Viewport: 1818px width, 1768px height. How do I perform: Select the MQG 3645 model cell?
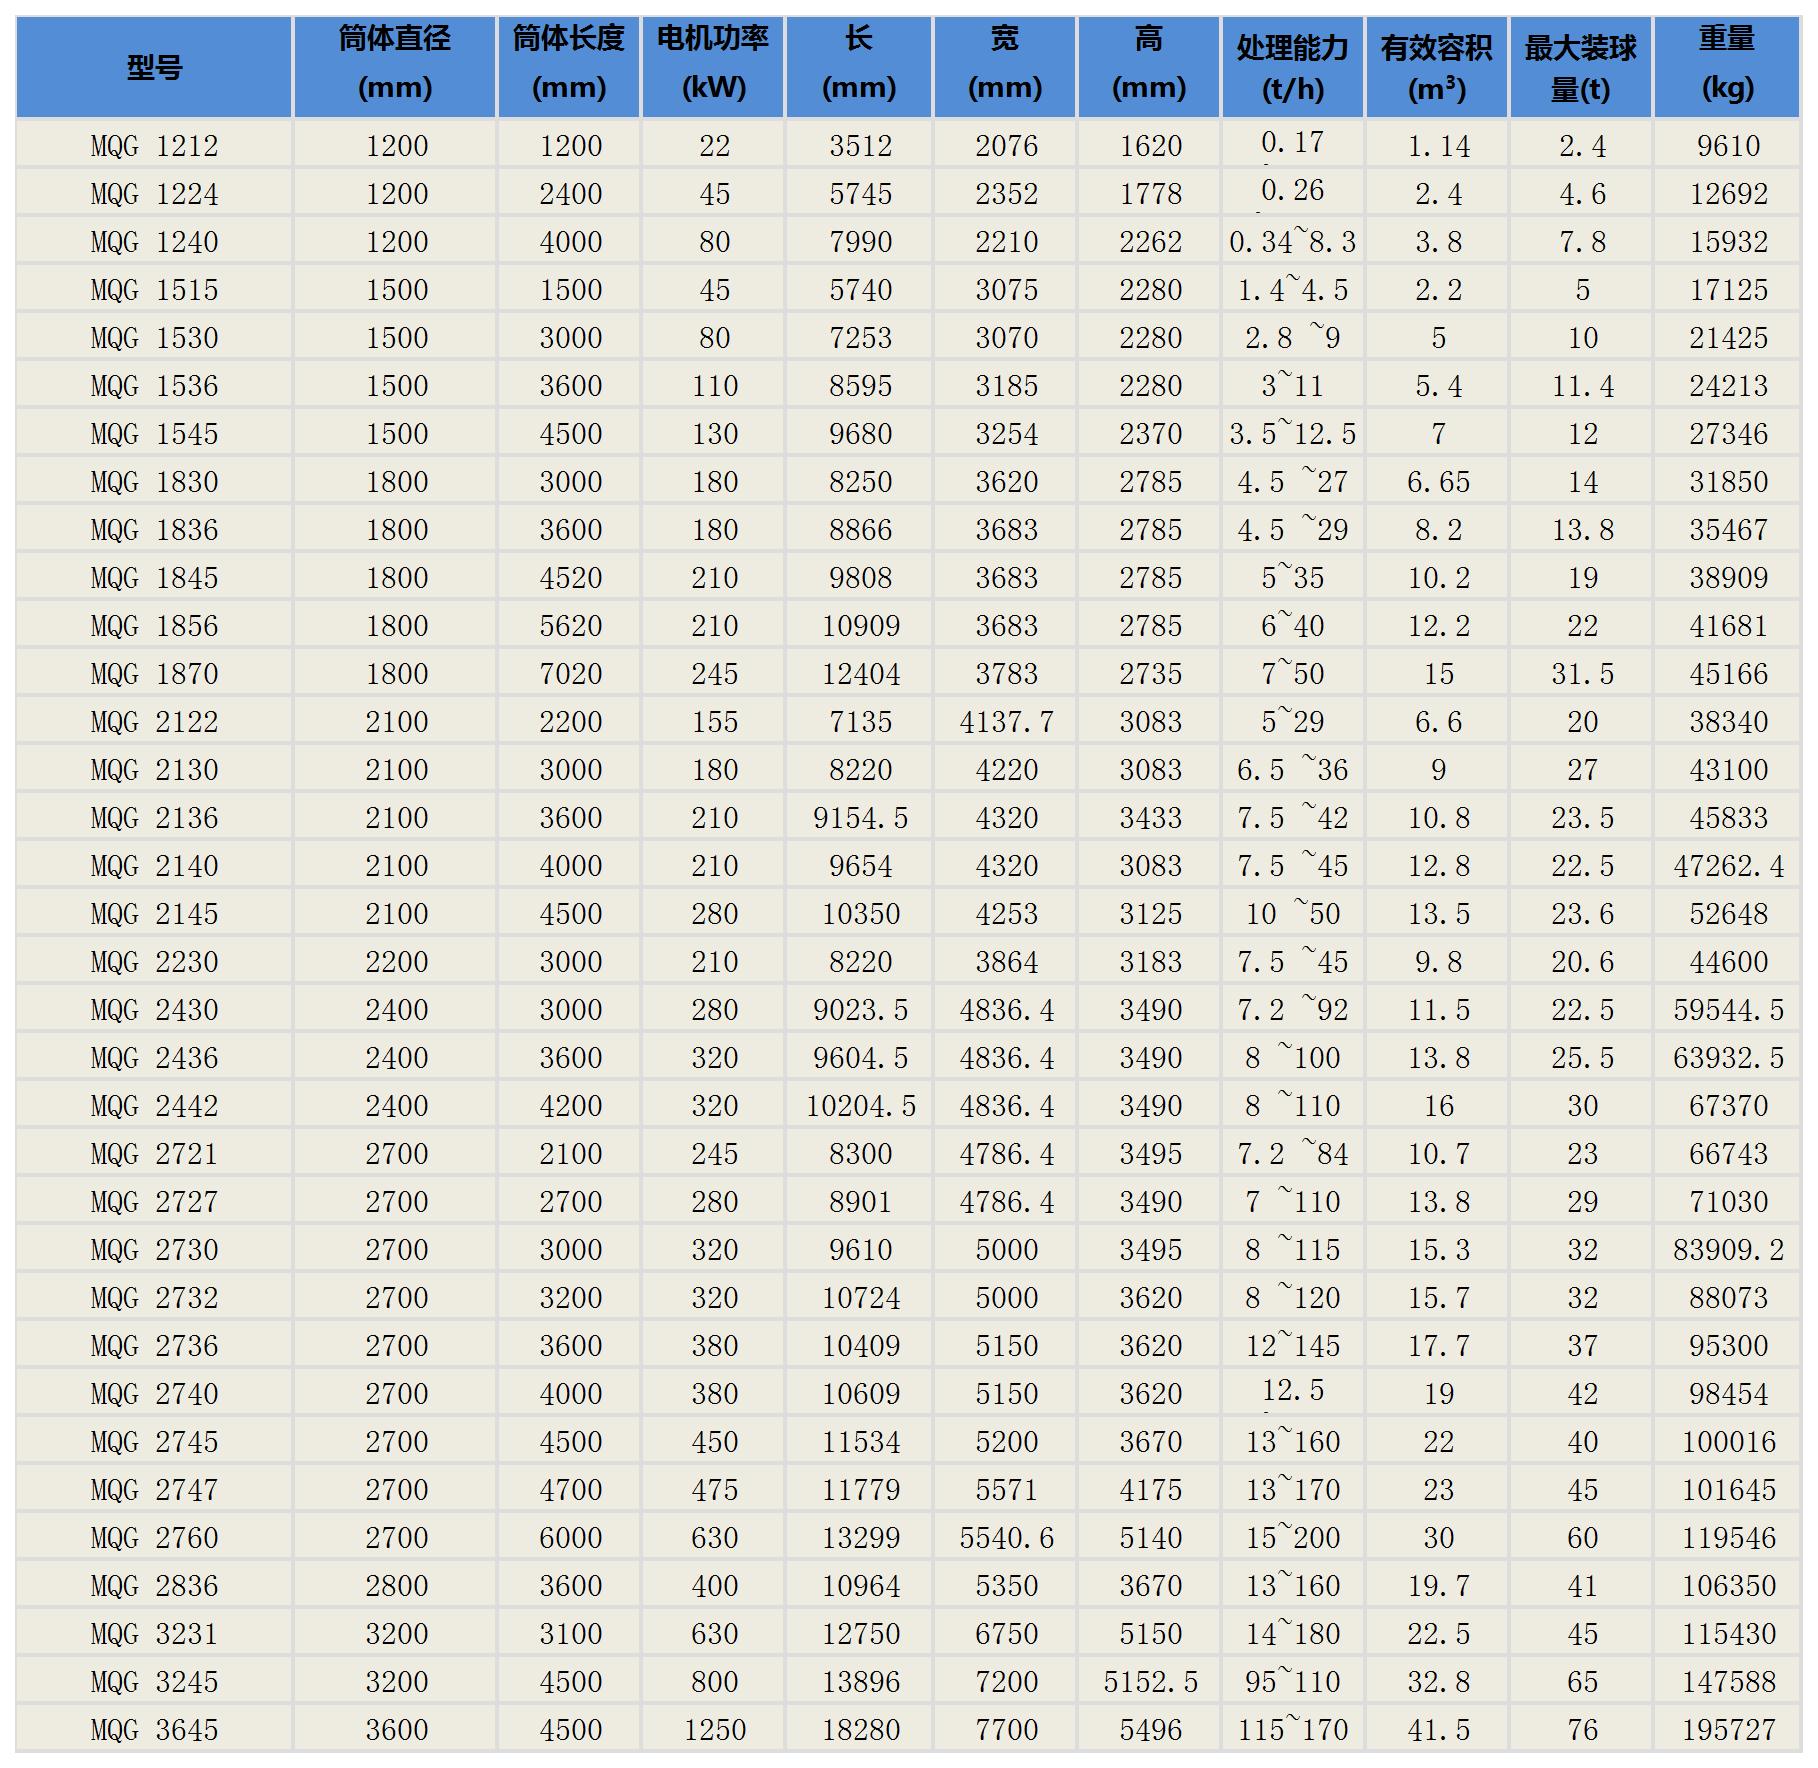click(x=154, y=1730)
